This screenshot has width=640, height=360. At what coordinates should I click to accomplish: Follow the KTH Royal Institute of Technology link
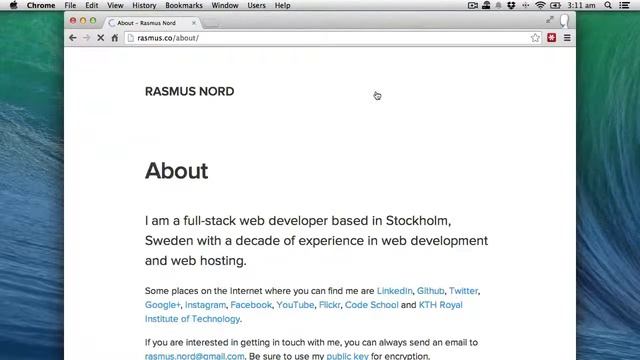[304, 312]
